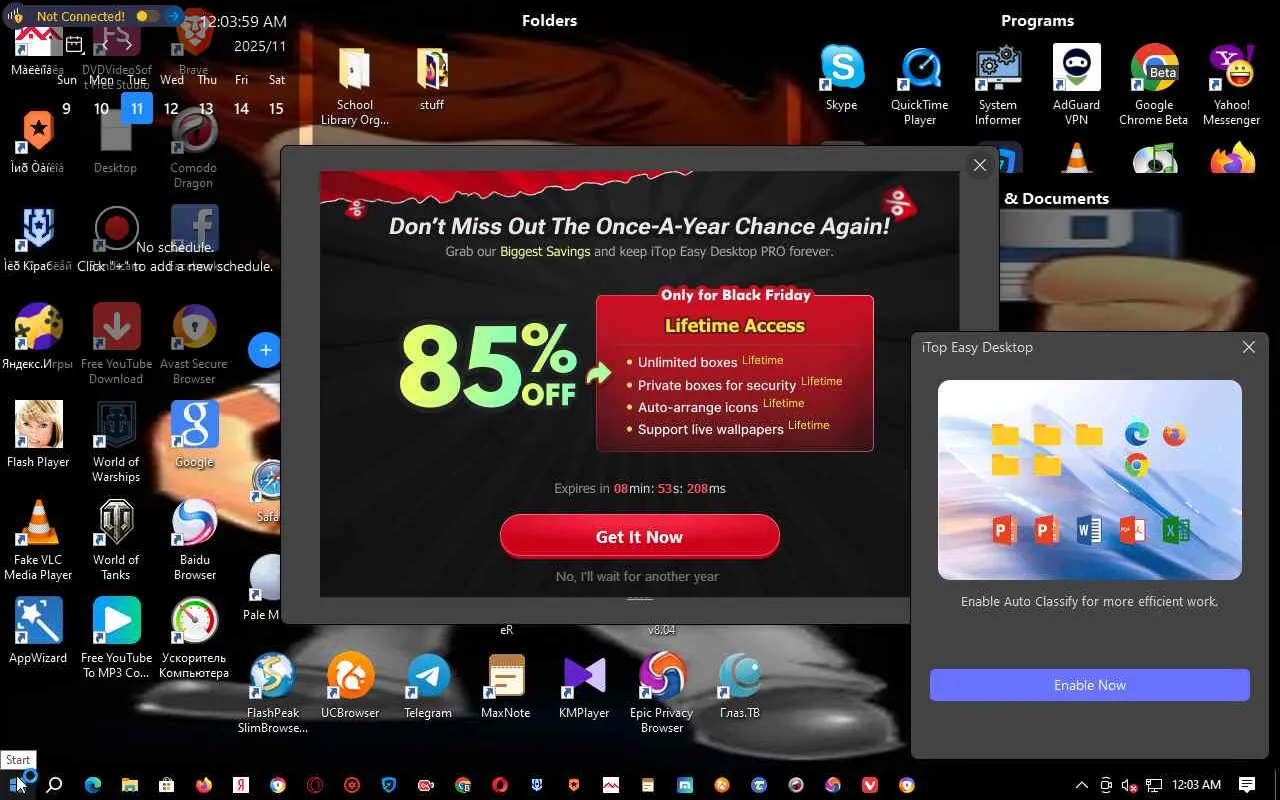Click the Programs box title
The width and height of the screenshot is (1280, 800).
tap(1037, 20)
